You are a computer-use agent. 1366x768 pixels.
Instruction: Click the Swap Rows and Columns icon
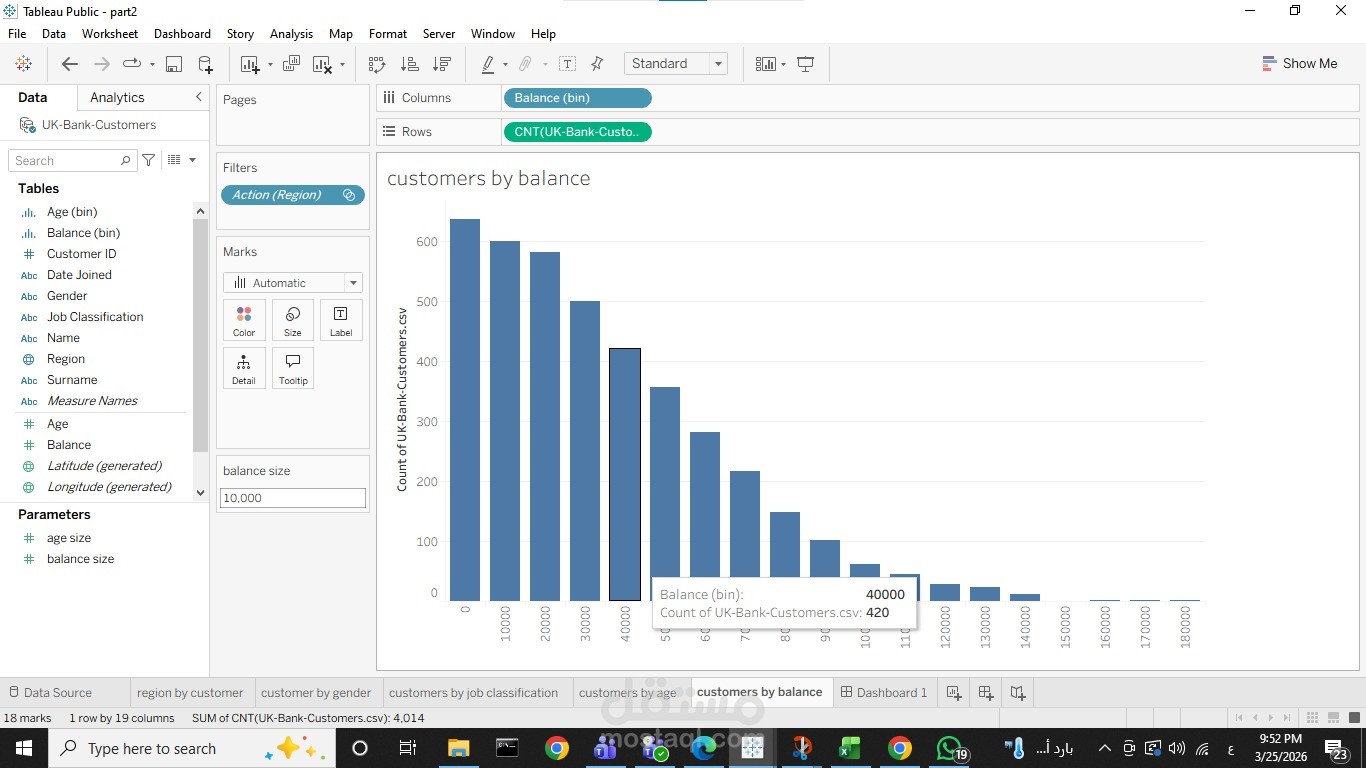click(x=377, y=64)
